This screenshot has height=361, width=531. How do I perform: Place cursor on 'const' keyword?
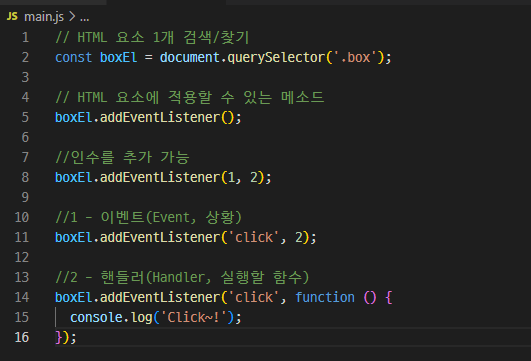pyautogui.click(x=73, y=57)
